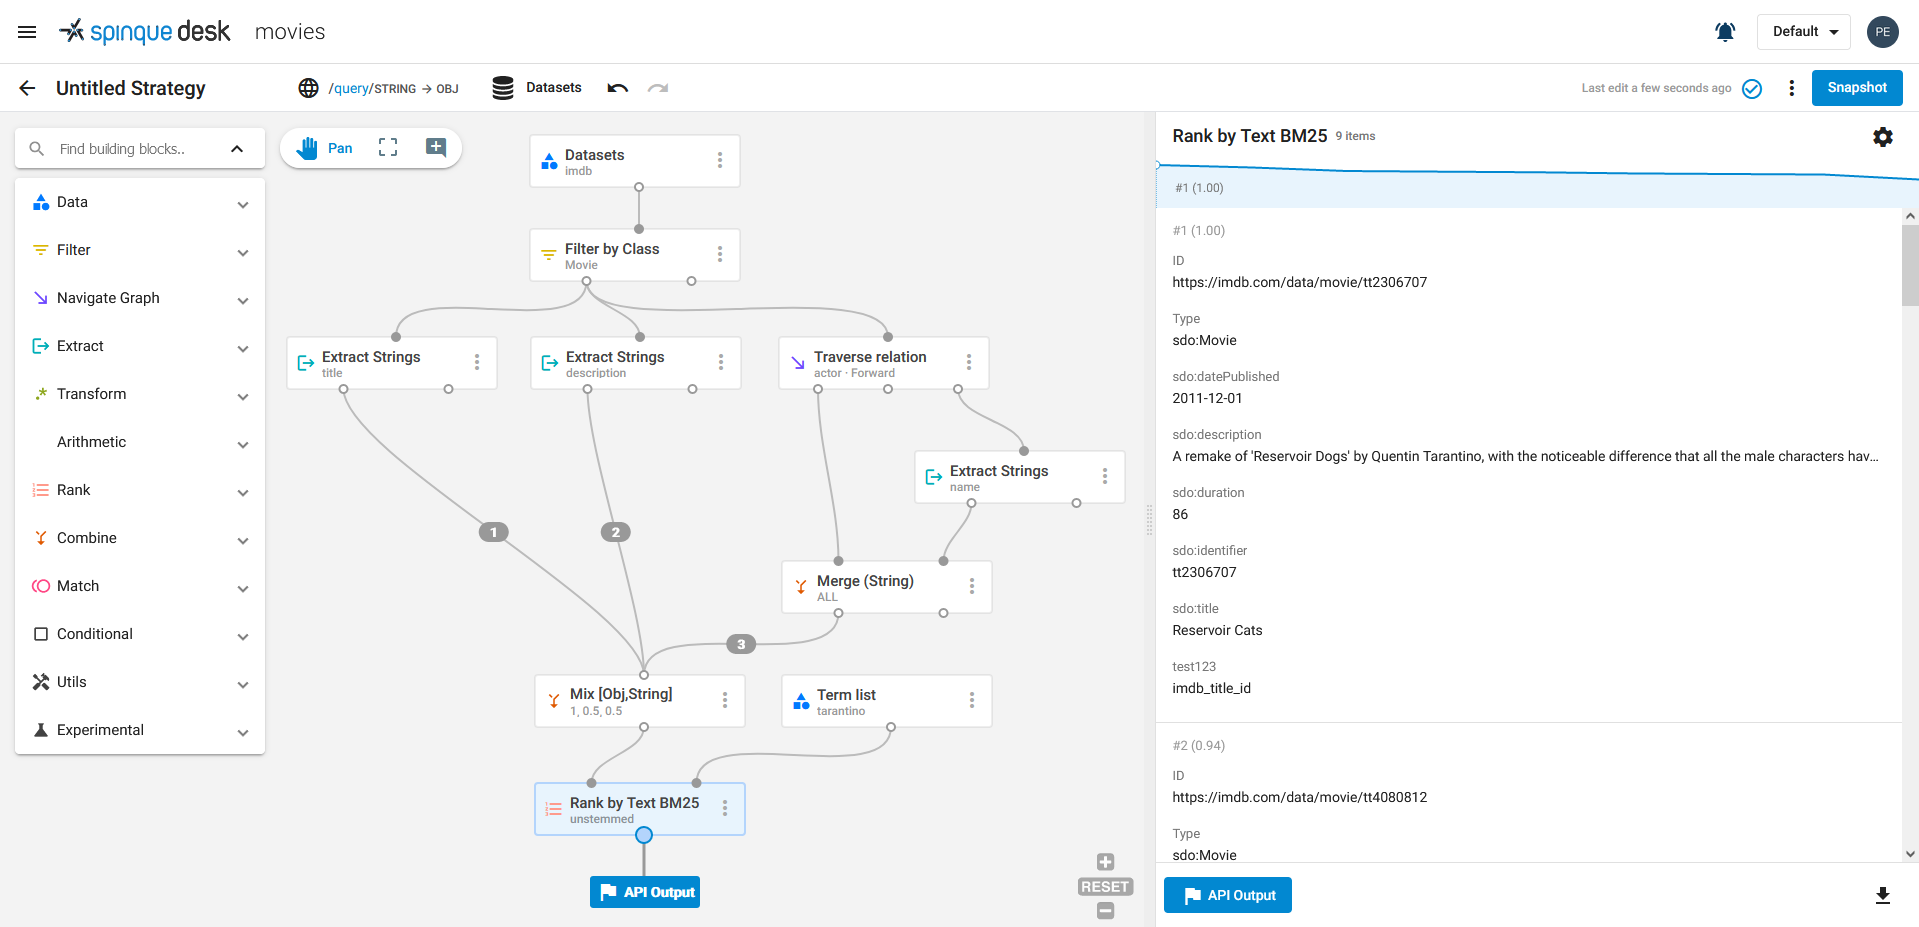Screen dimensions: 1919x927
Task: Click the Untitled Strategy title
Action: pyautogui.click(x=131, y=88)
